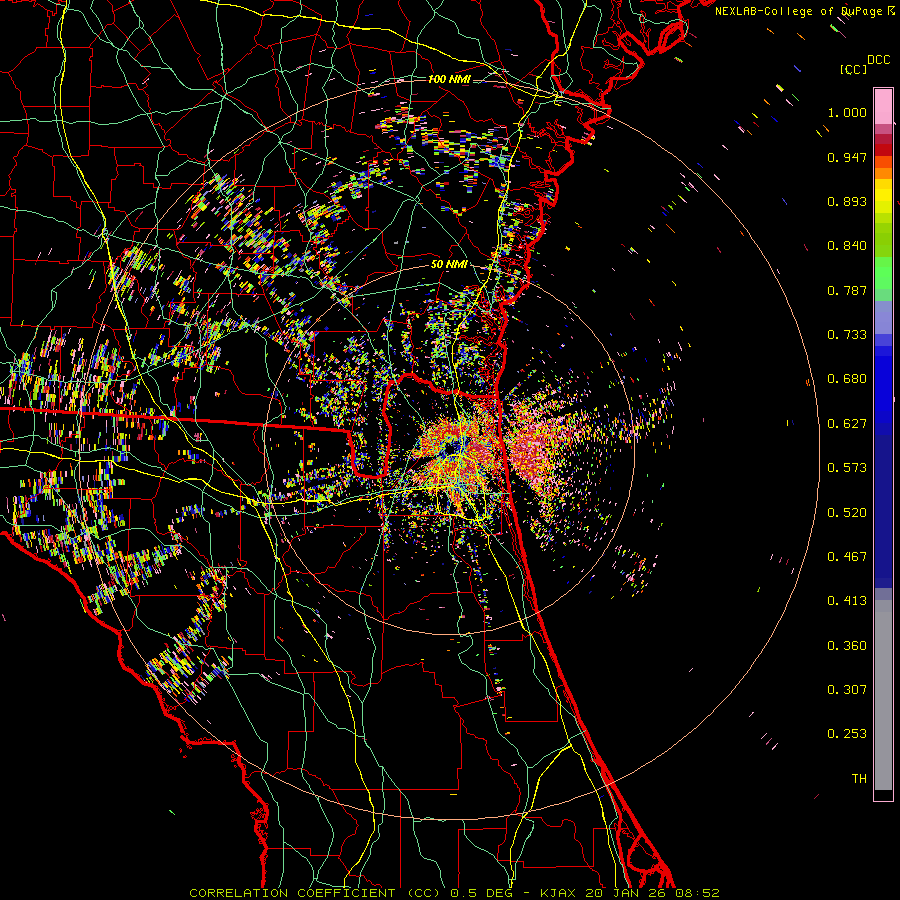The image size is (900, 900).
Task: Click the 0.307 scale value
Action: (x=847, y=690)
